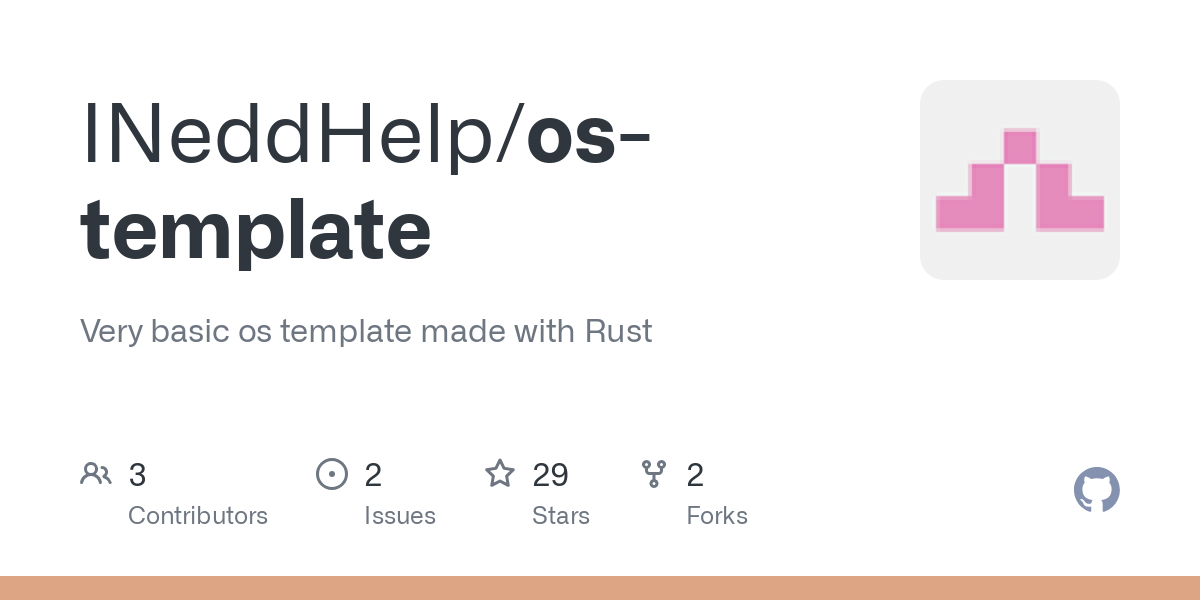Click the issues circle-dot icon
Image resolution: width=1200 pixels, height=600 pixels.
pos(331,474)
